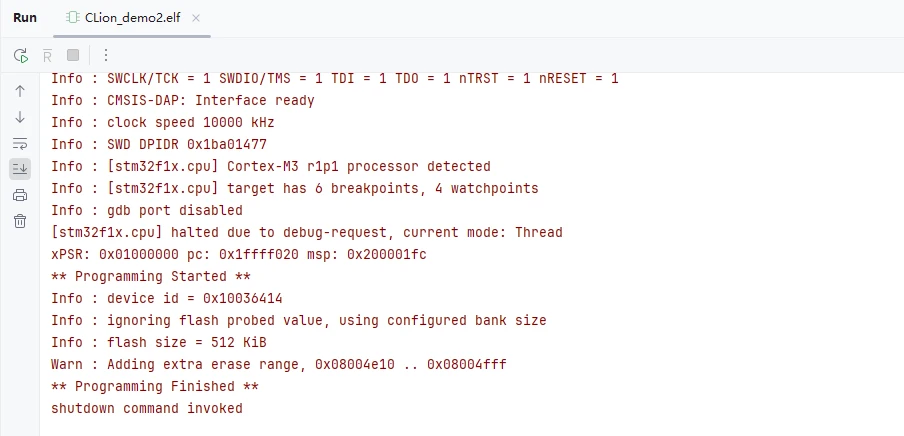The image size is (904, 436).
Task: Select the flash size 512 KiB line
Action: [159, 343]
